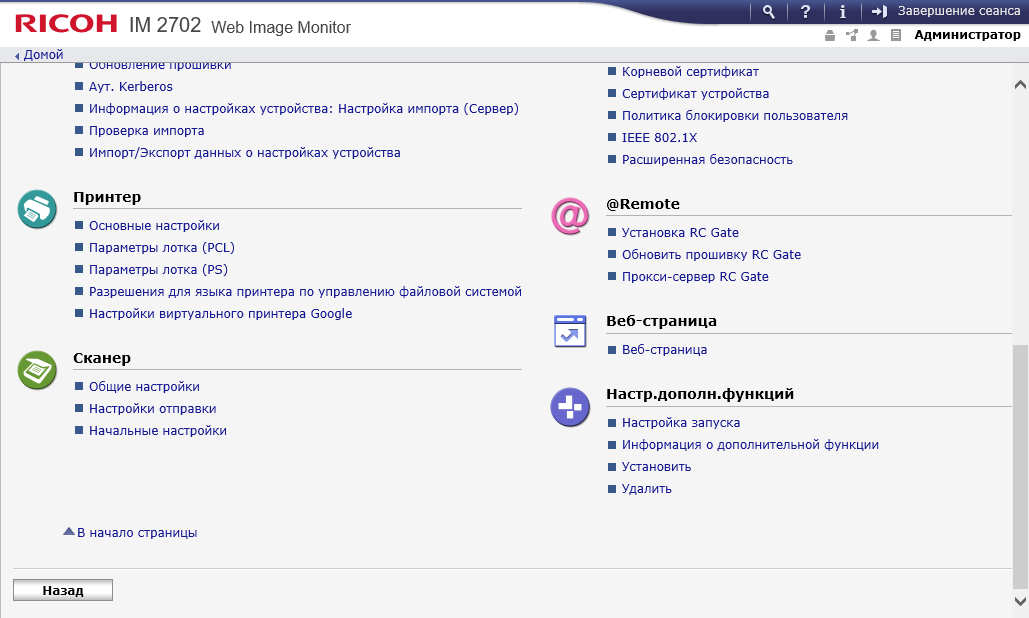The height and width of the screenshot is (618, 1029).
Task: Click the grey network status icon
Action: [851, 35]
